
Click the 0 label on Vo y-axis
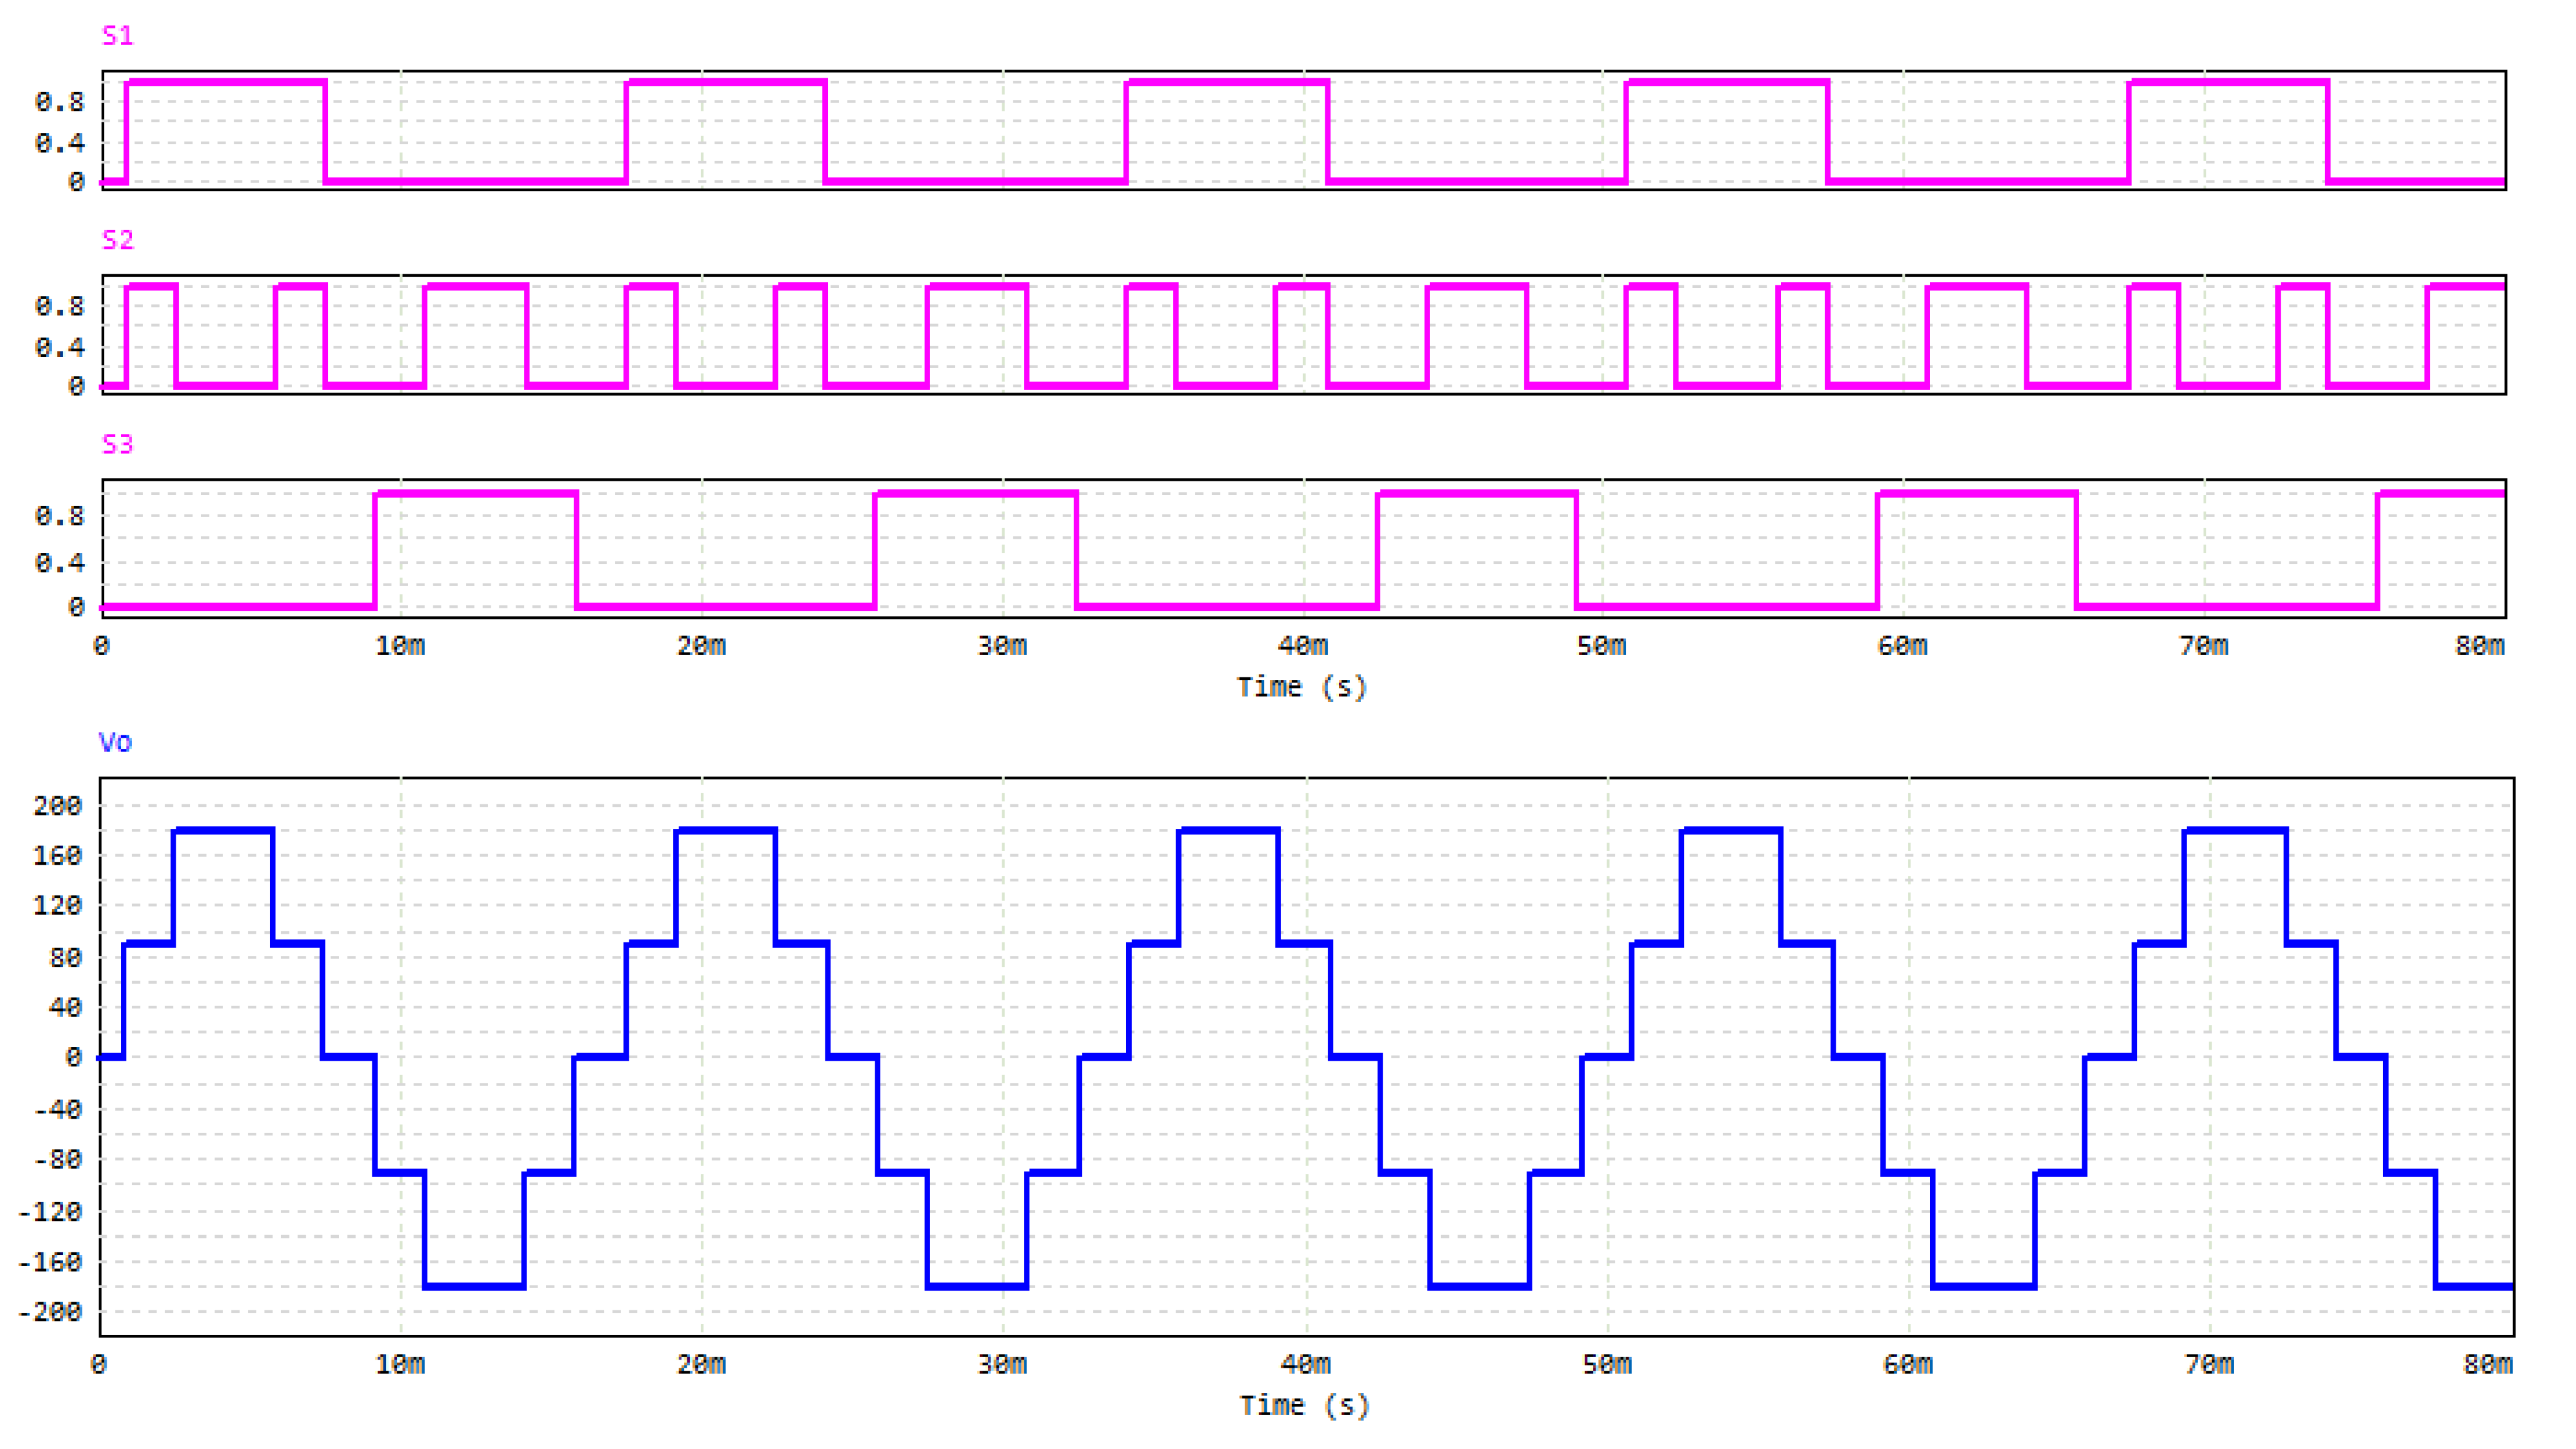coord(73,1057)
